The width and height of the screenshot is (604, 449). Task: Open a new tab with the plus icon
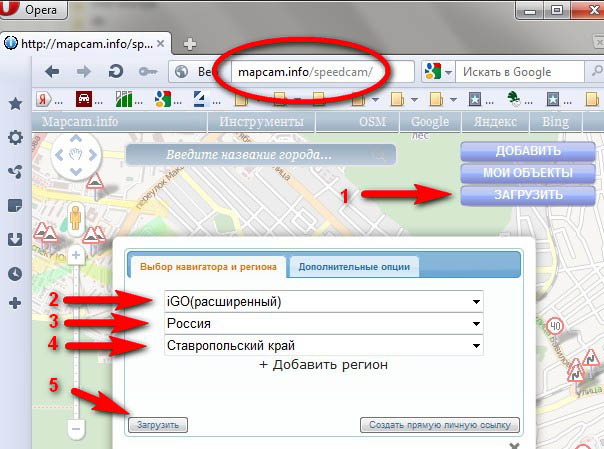click(190, 44)
